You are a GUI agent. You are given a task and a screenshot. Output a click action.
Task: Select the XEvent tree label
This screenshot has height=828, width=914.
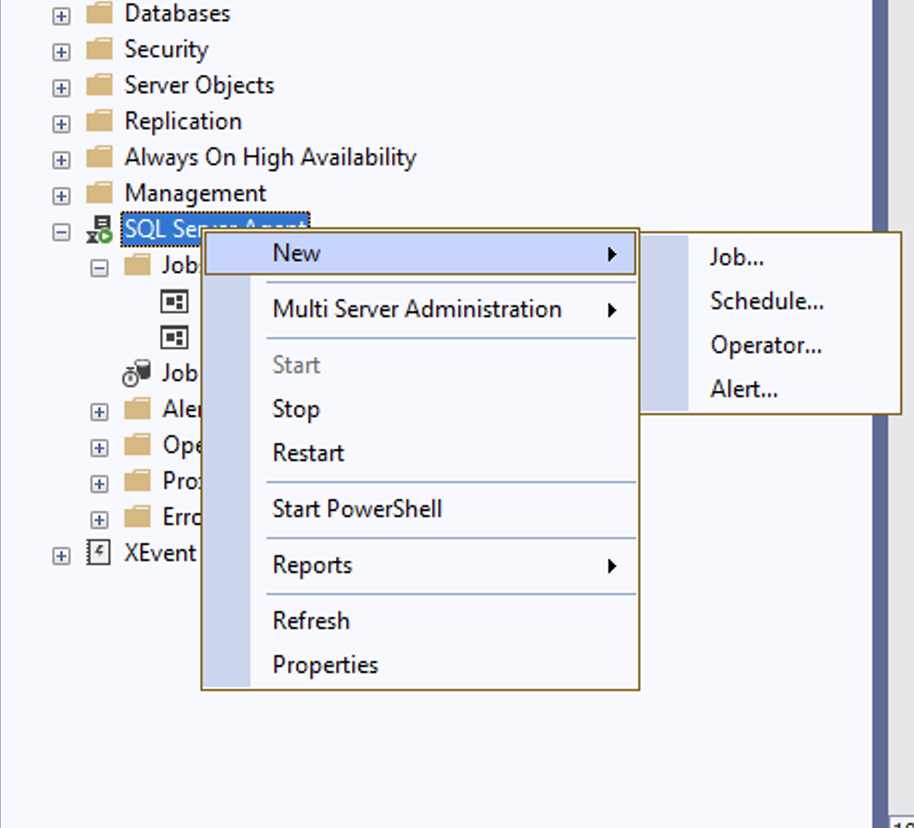pos(160,553)
